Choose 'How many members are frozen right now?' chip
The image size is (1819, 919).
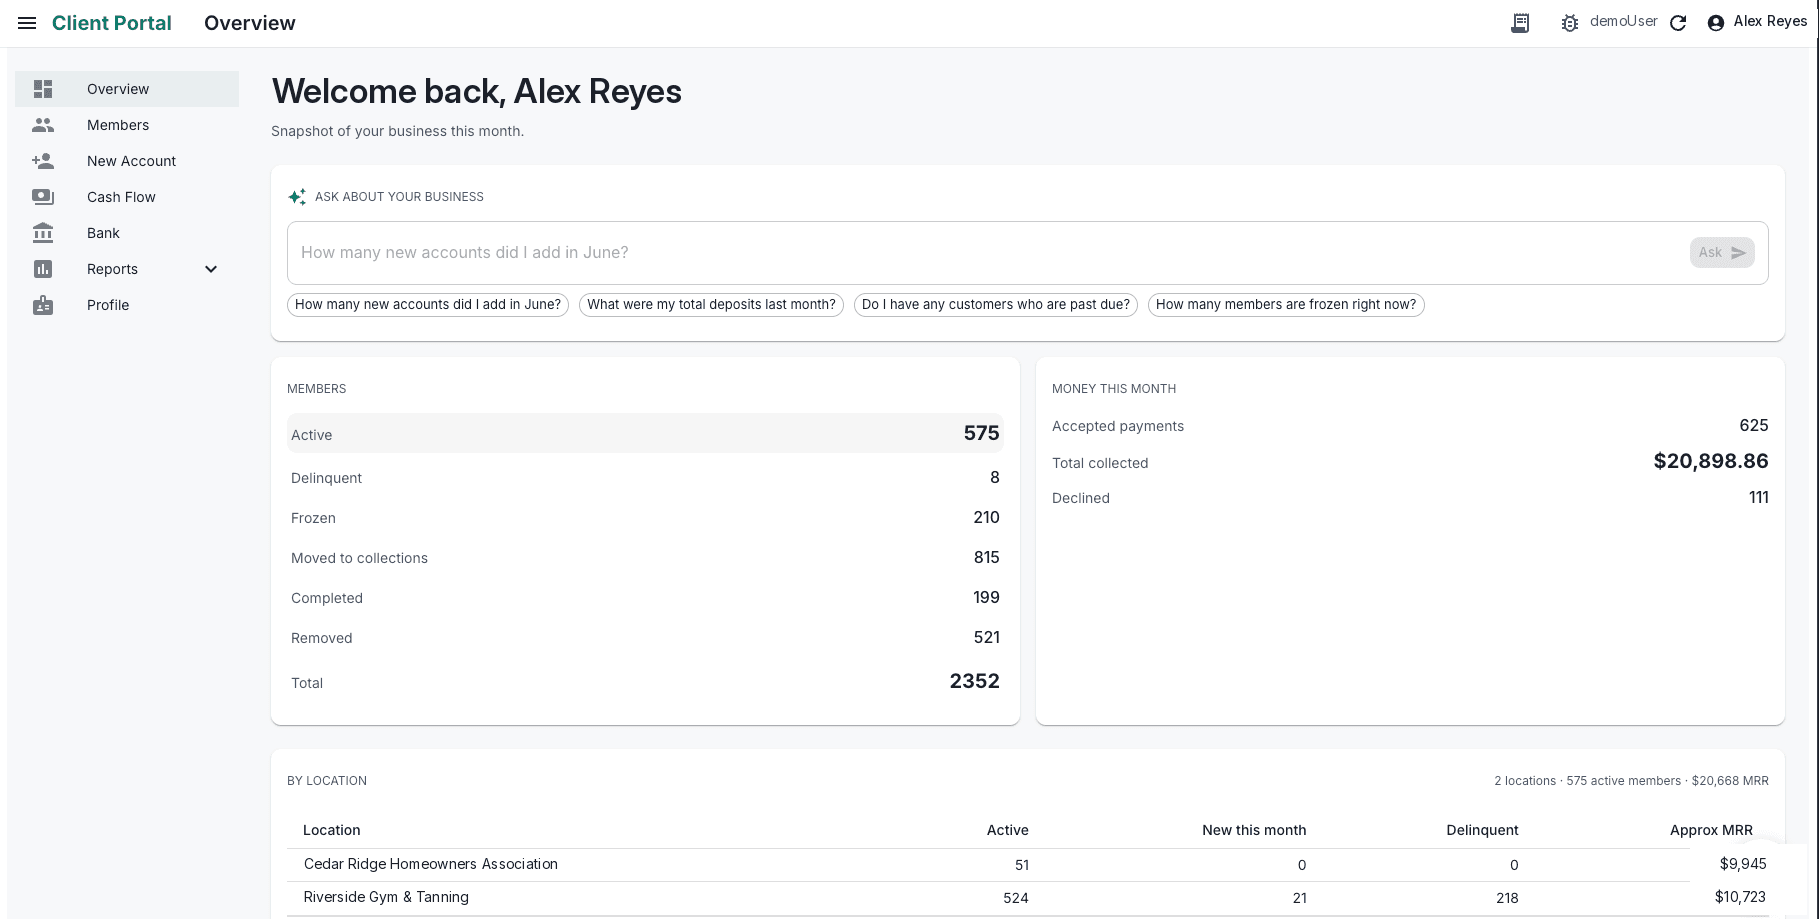click(x=1286, y=305)
